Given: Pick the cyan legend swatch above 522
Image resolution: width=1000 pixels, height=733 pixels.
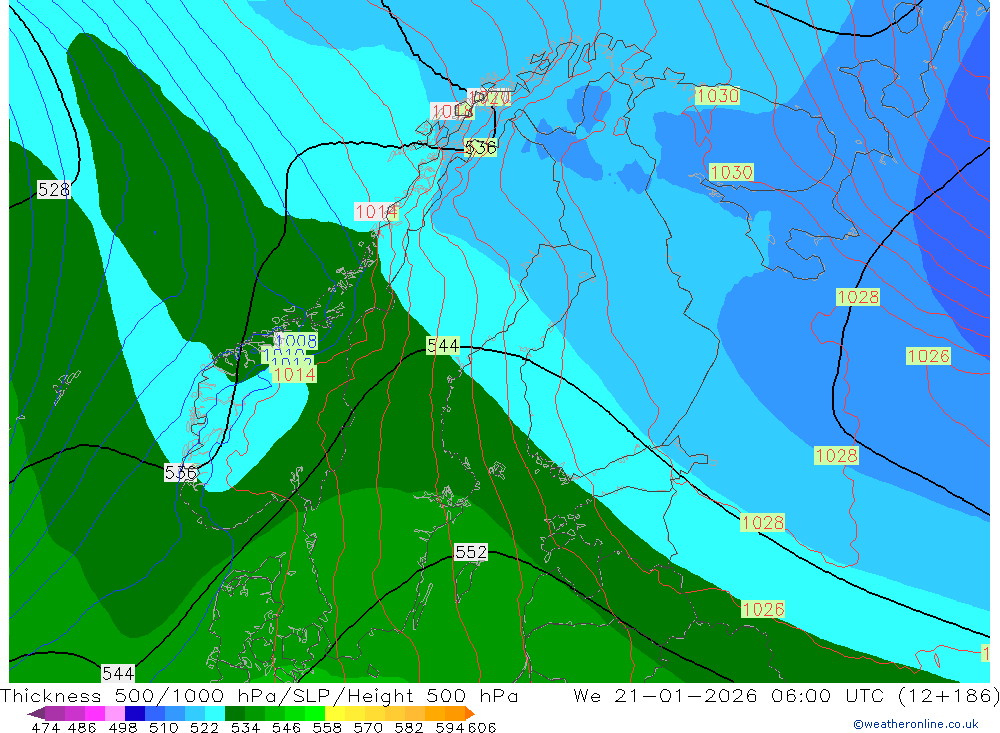Looking at the screenshot, I should [x=214, y=713].
